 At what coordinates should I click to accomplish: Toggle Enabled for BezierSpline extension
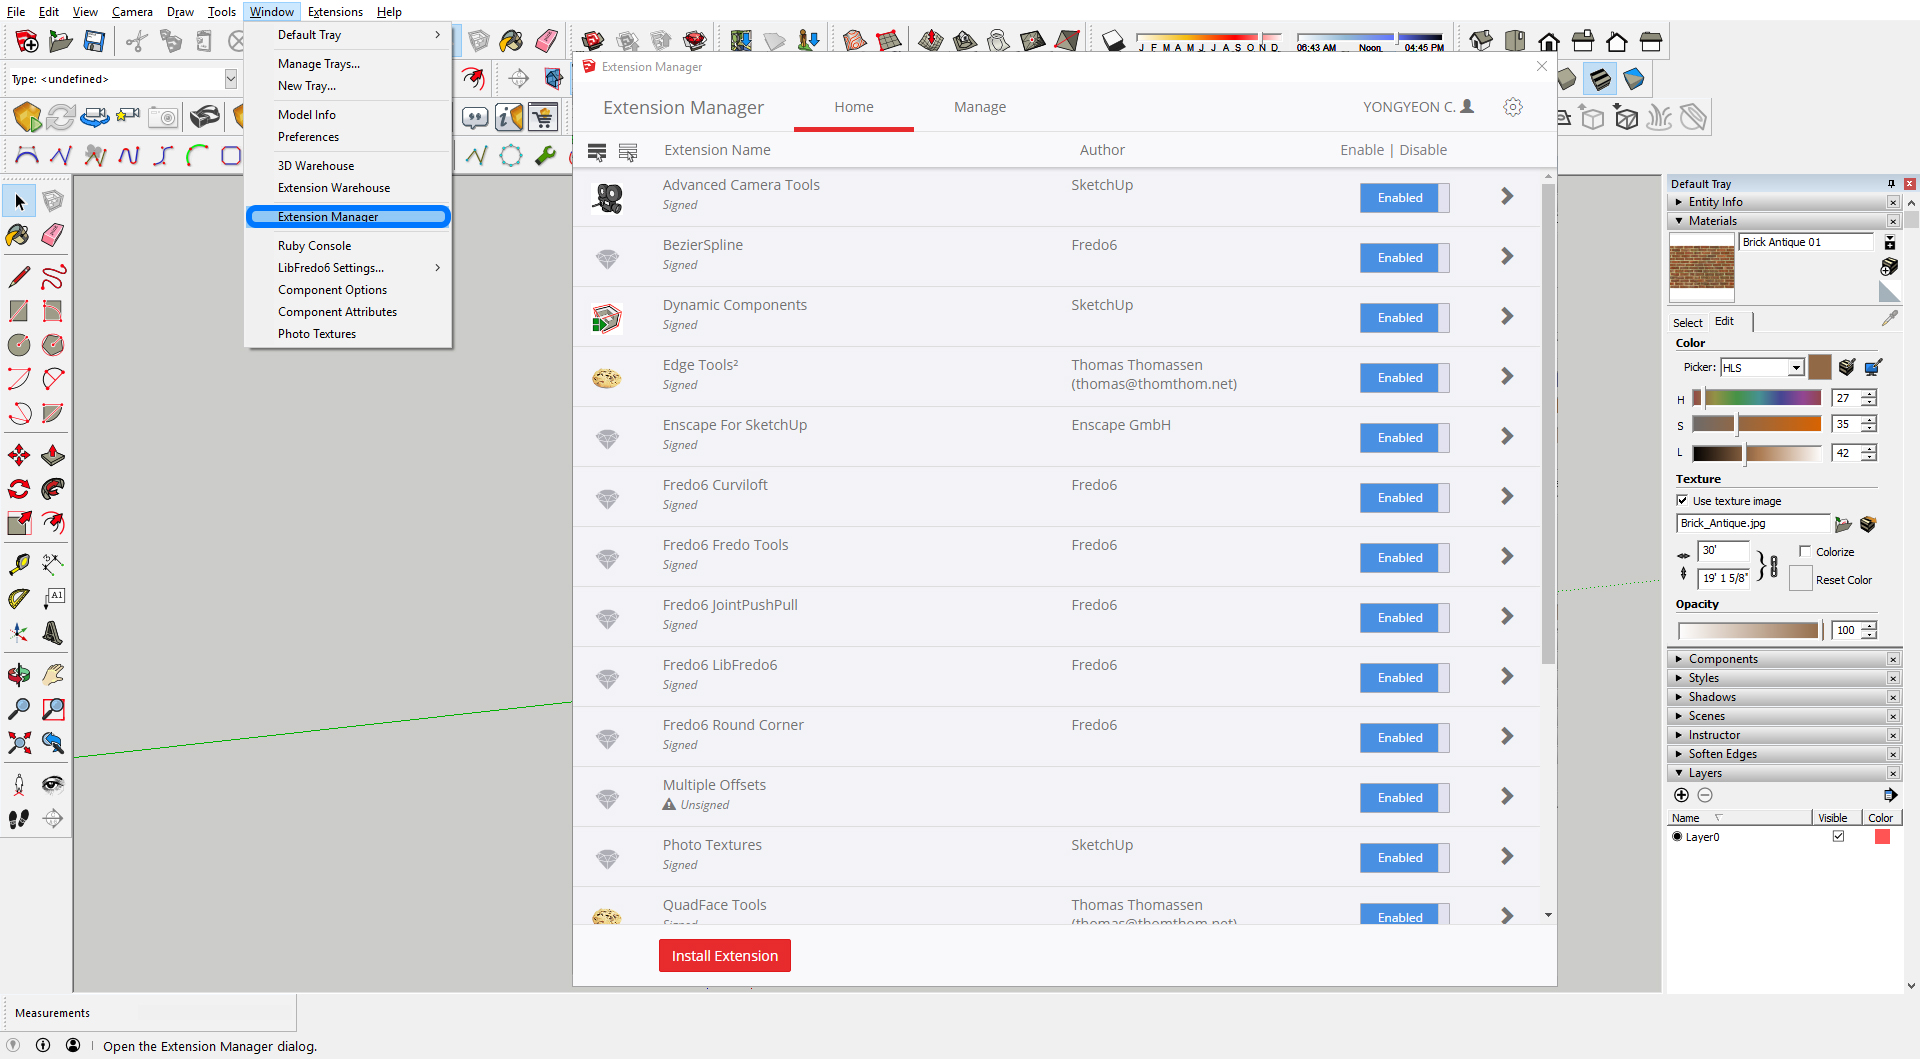(1404, 258)
